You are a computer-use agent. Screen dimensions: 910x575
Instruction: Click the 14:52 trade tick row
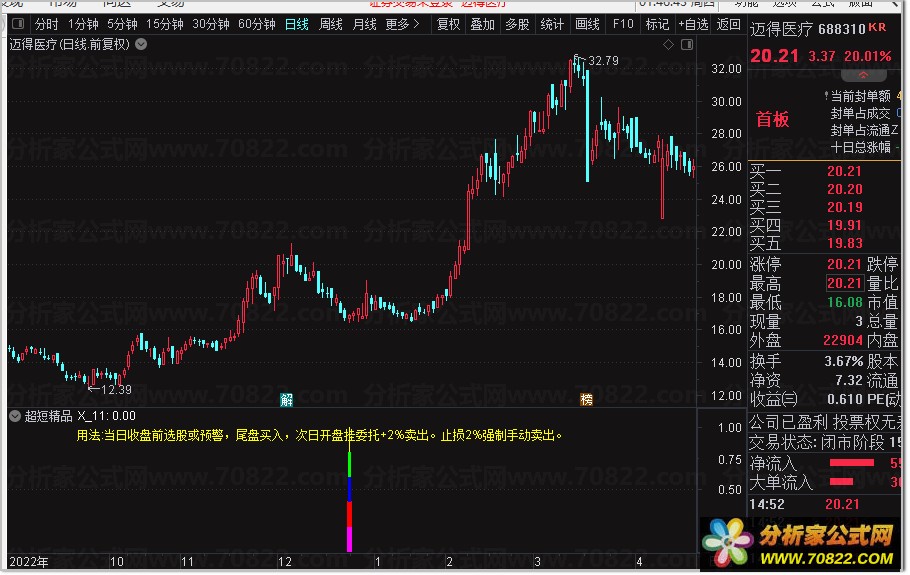point(824,505)
